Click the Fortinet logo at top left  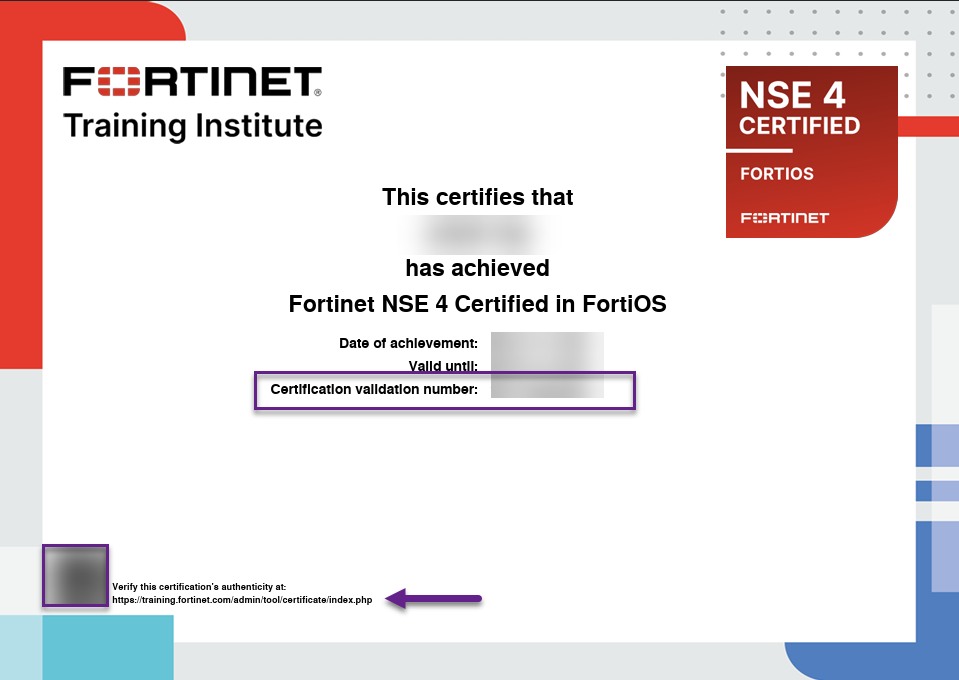click(x=192, y=82)
